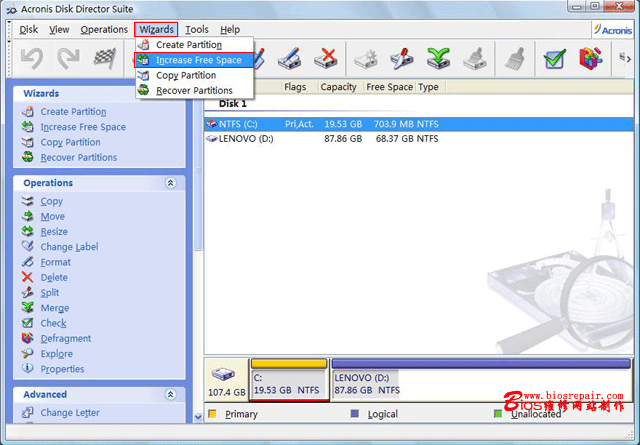Click the Change Letter icon
The width and height of the screenshot is (640, 445).
point(28,413)
